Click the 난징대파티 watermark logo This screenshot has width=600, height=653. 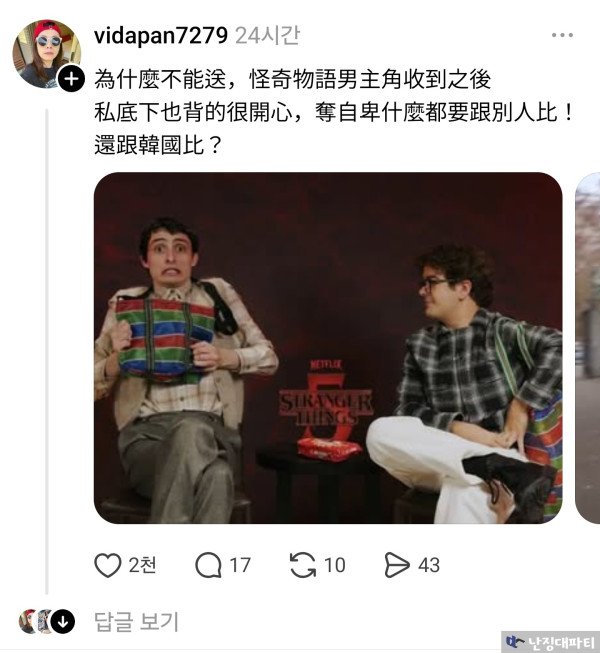coord(550,642)
